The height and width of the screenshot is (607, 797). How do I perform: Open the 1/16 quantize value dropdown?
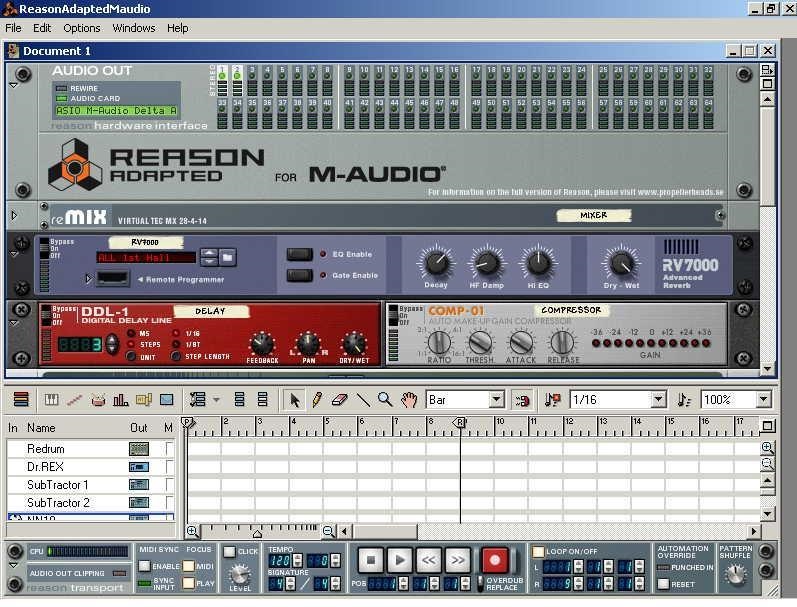[x=658, y=400]
